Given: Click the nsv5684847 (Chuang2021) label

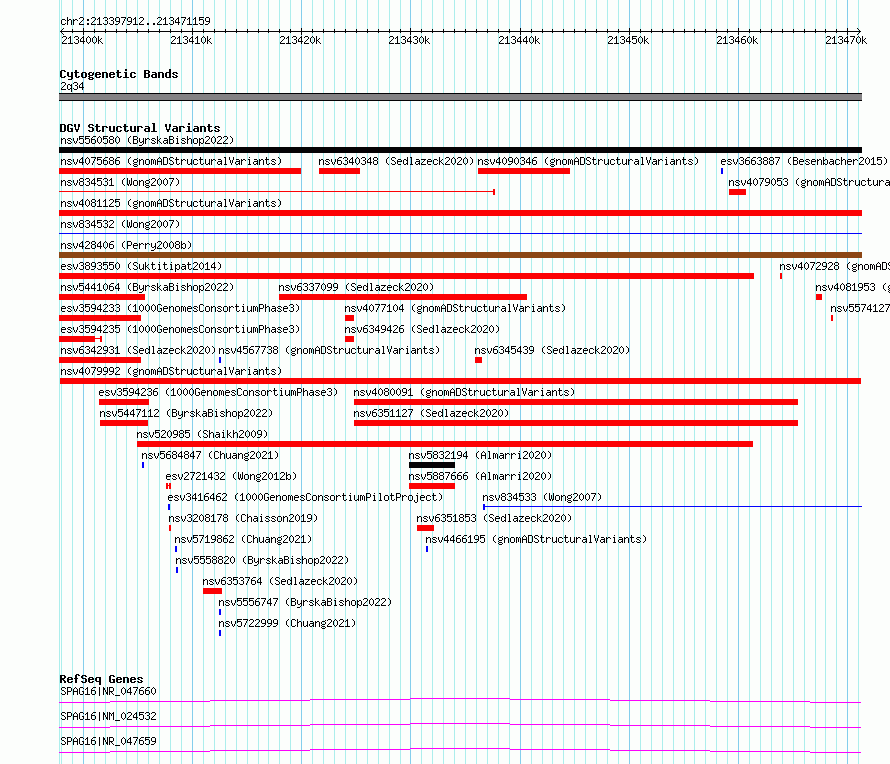Looking at the screenshot, I should point(210,455).
